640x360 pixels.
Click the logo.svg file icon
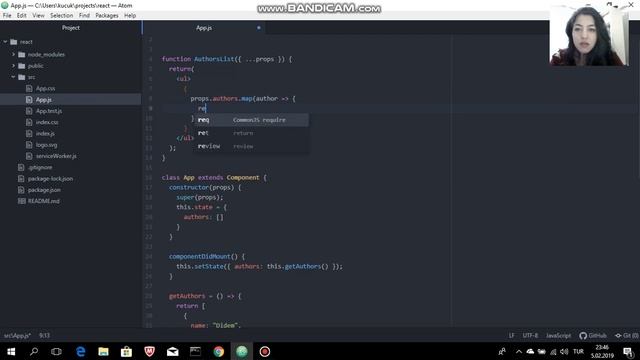29,145
